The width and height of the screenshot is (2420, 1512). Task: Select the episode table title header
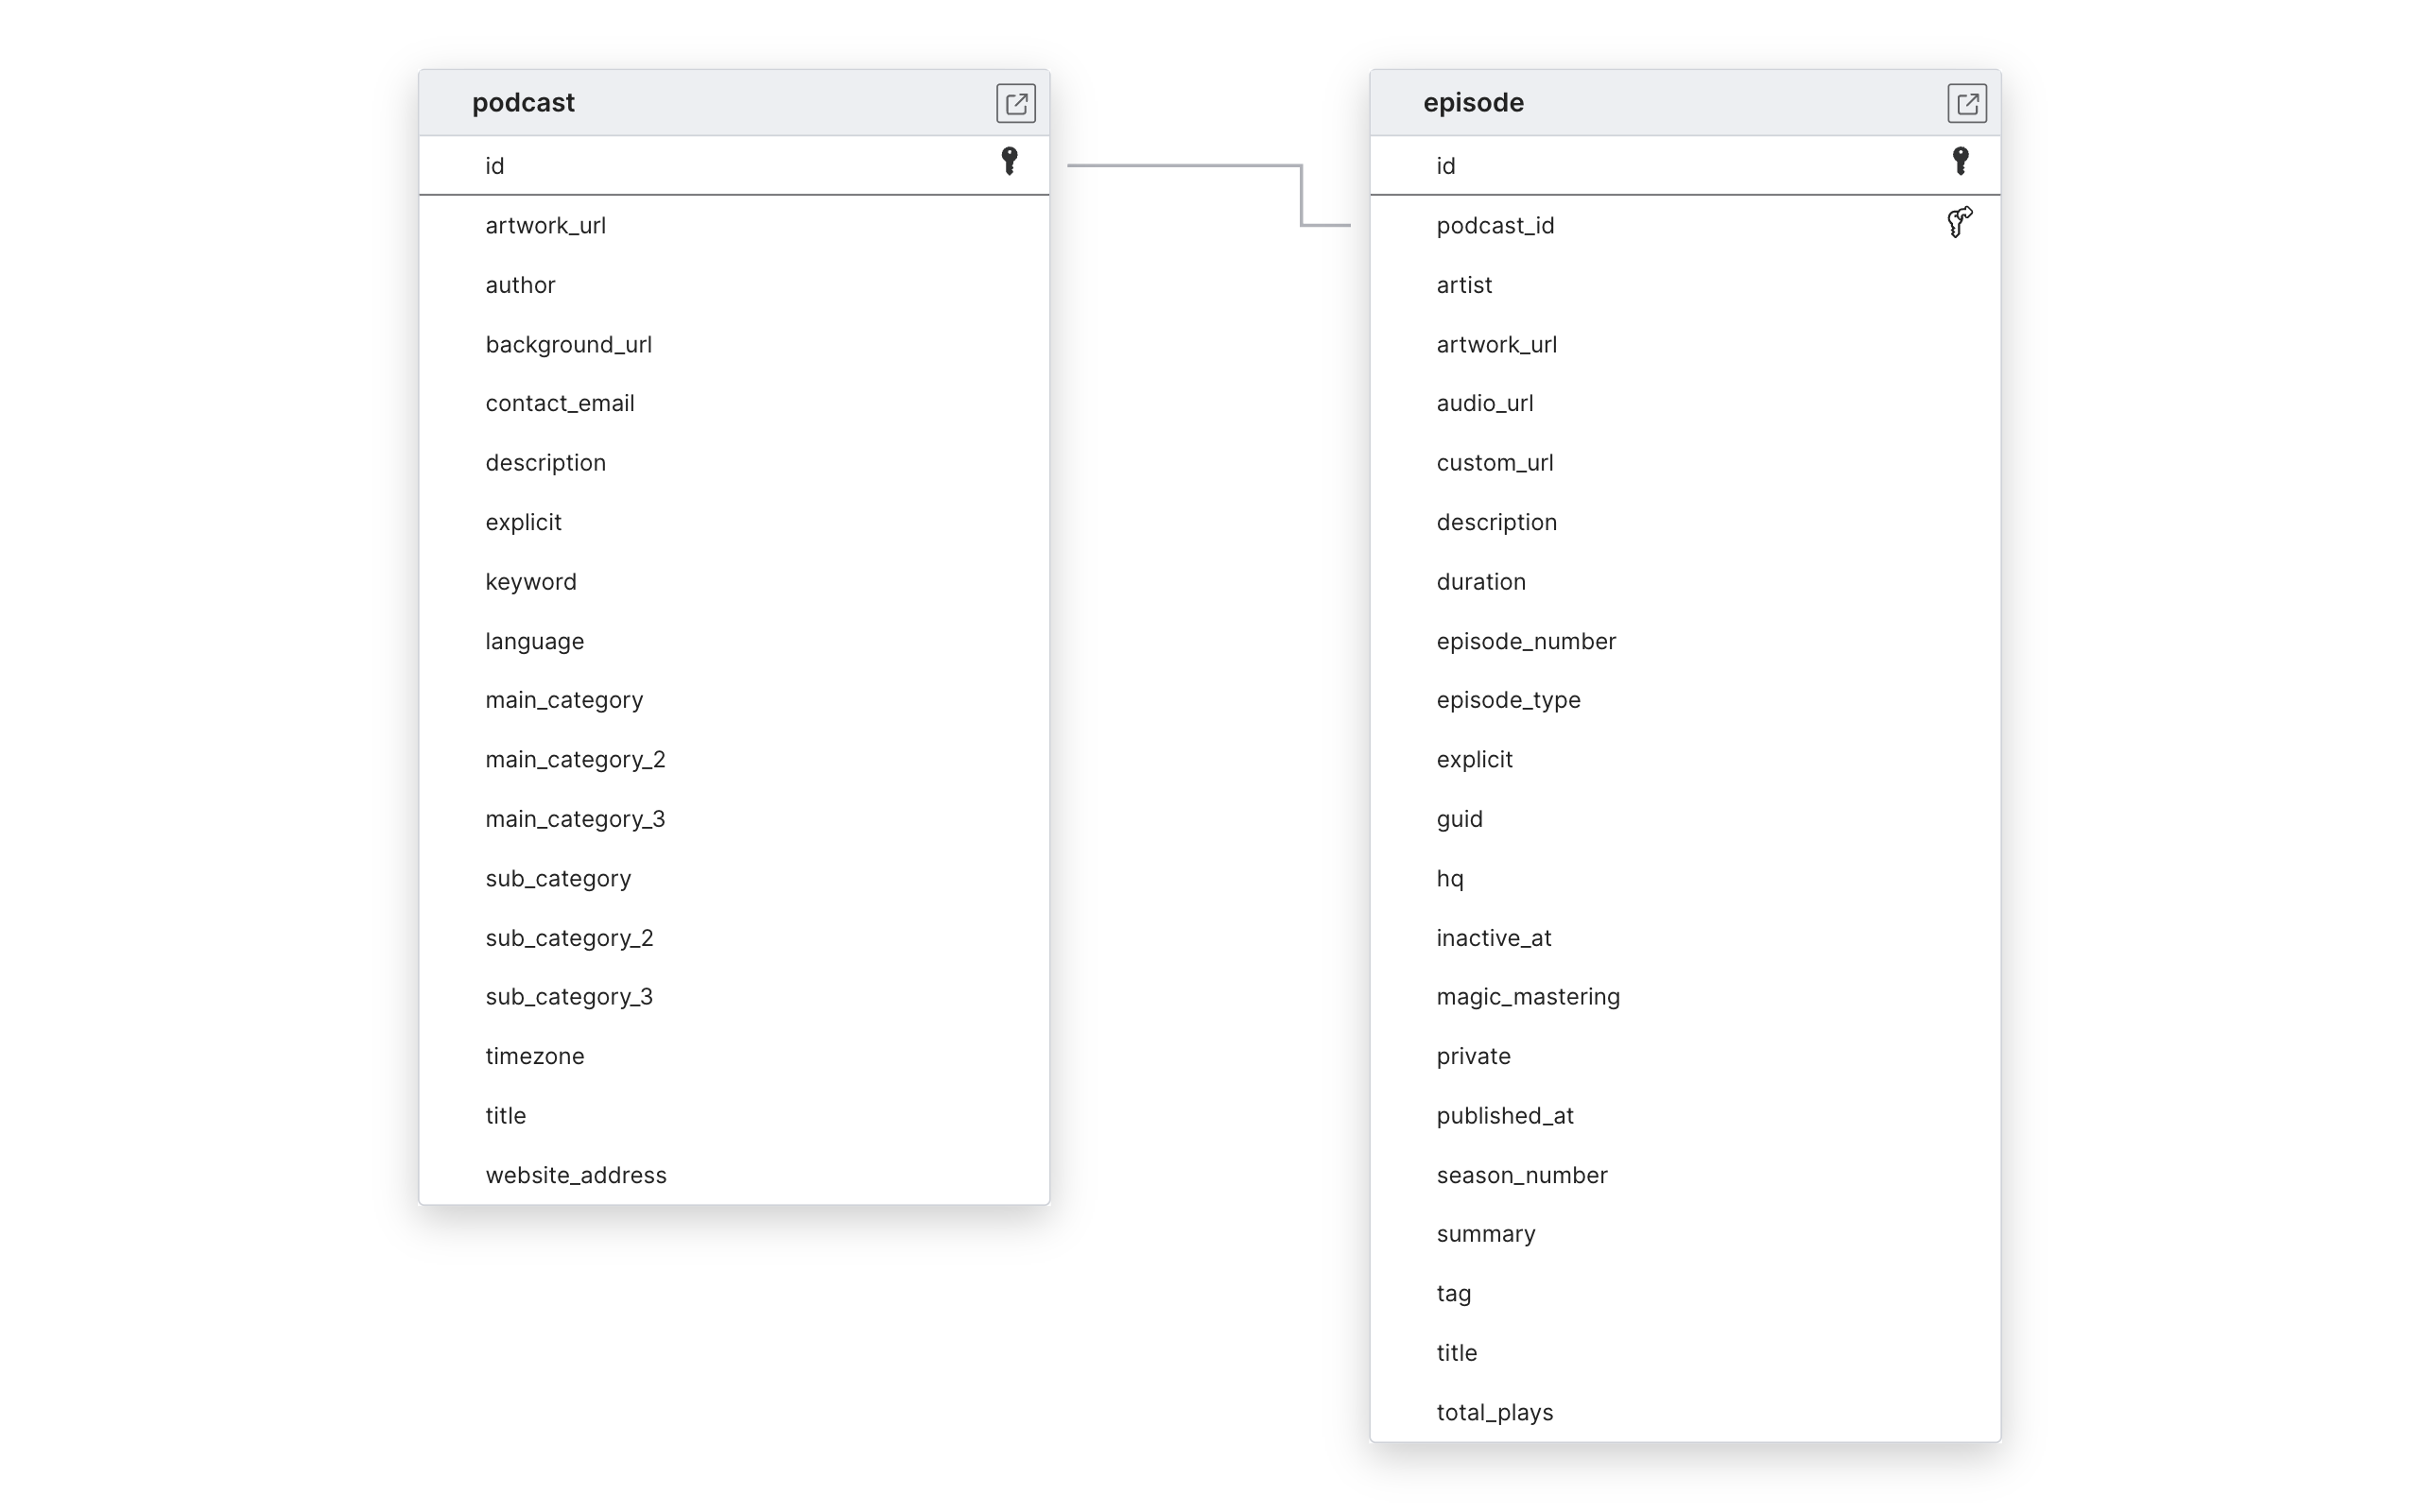[1685, 101]
